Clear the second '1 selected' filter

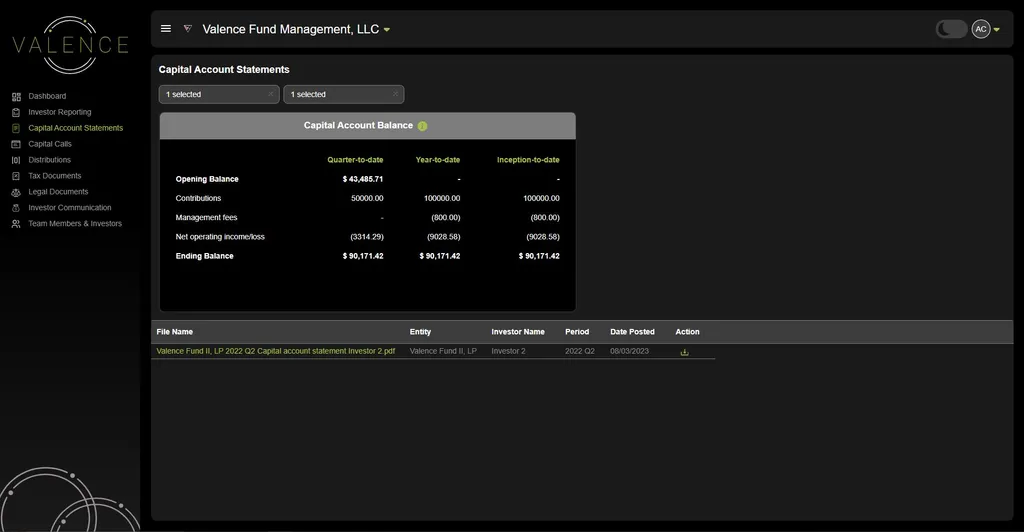pos(395,94)
